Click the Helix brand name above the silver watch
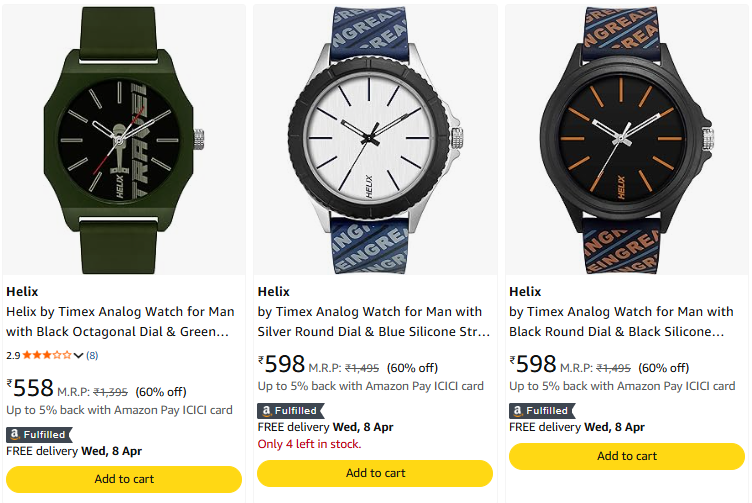The height and width of the screenshot is (503, 752). 274,292
